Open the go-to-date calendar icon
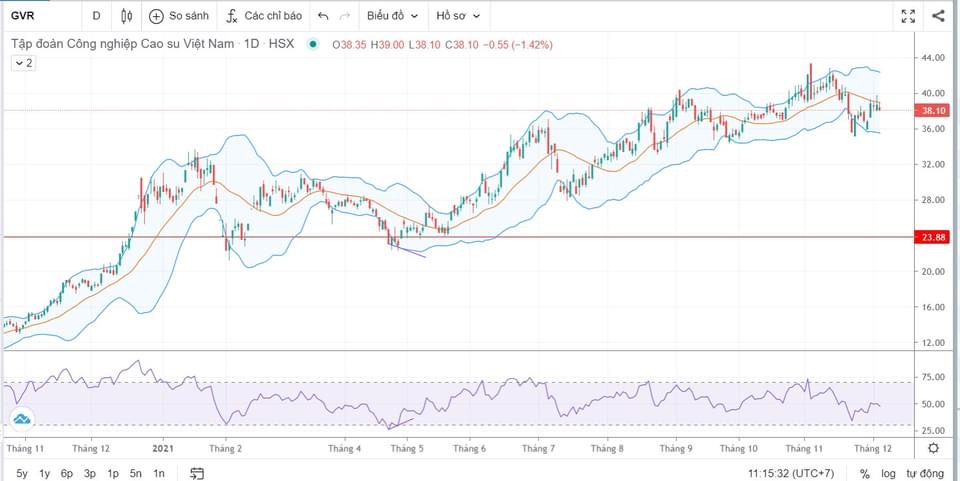The width and height of the screenshot is (960, 481). tap(197, 473)
